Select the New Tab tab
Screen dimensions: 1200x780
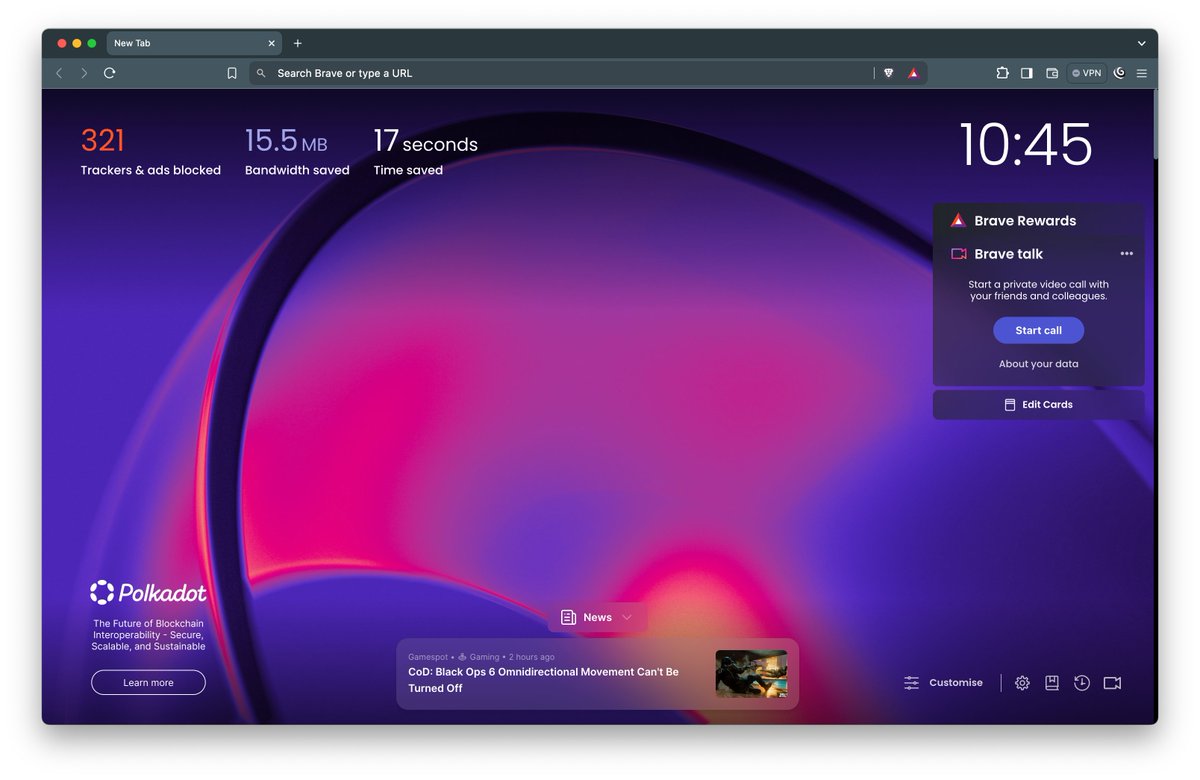point(194,44)
